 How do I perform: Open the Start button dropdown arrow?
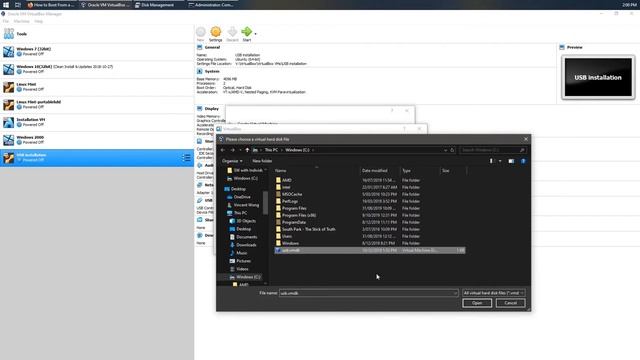point(256,34)
